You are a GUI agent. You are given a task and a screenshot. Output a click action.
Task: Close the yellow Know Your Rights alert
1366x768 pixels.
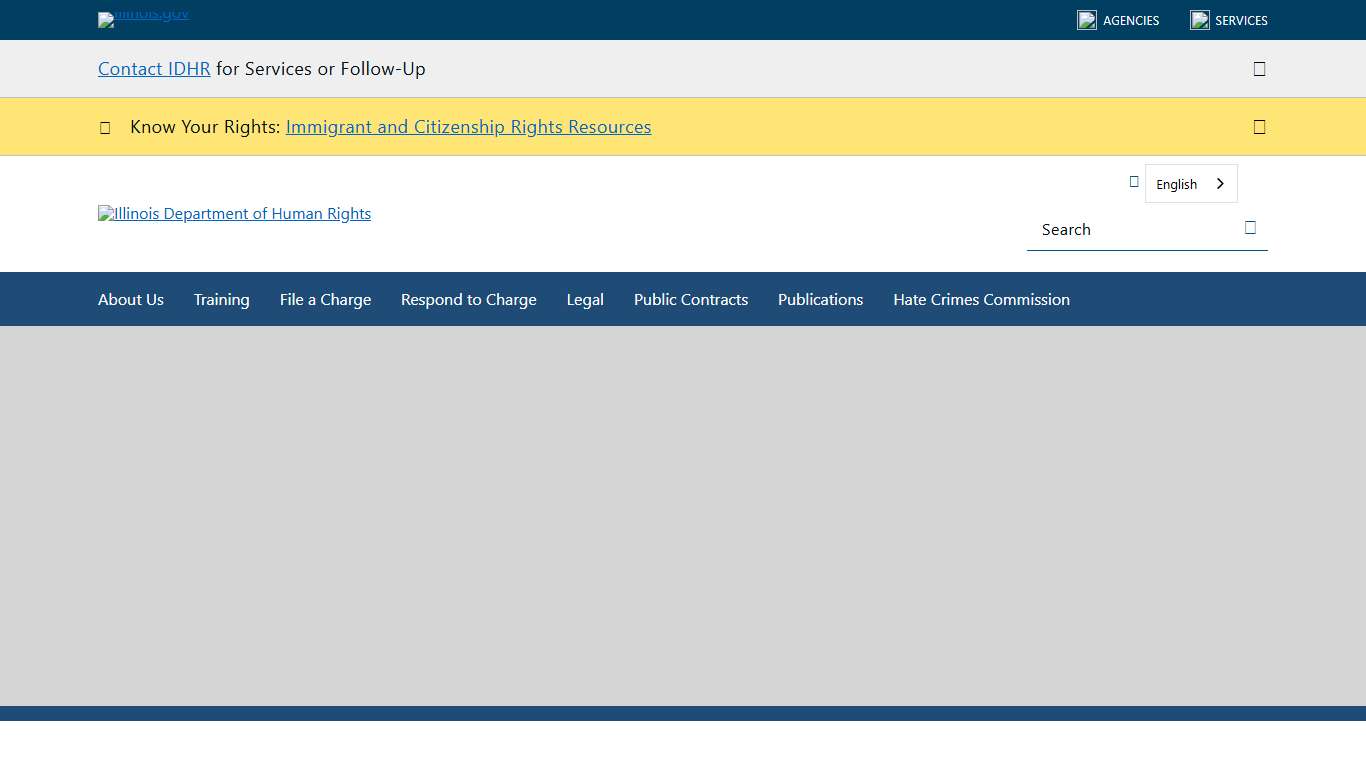click(1259, 127)
